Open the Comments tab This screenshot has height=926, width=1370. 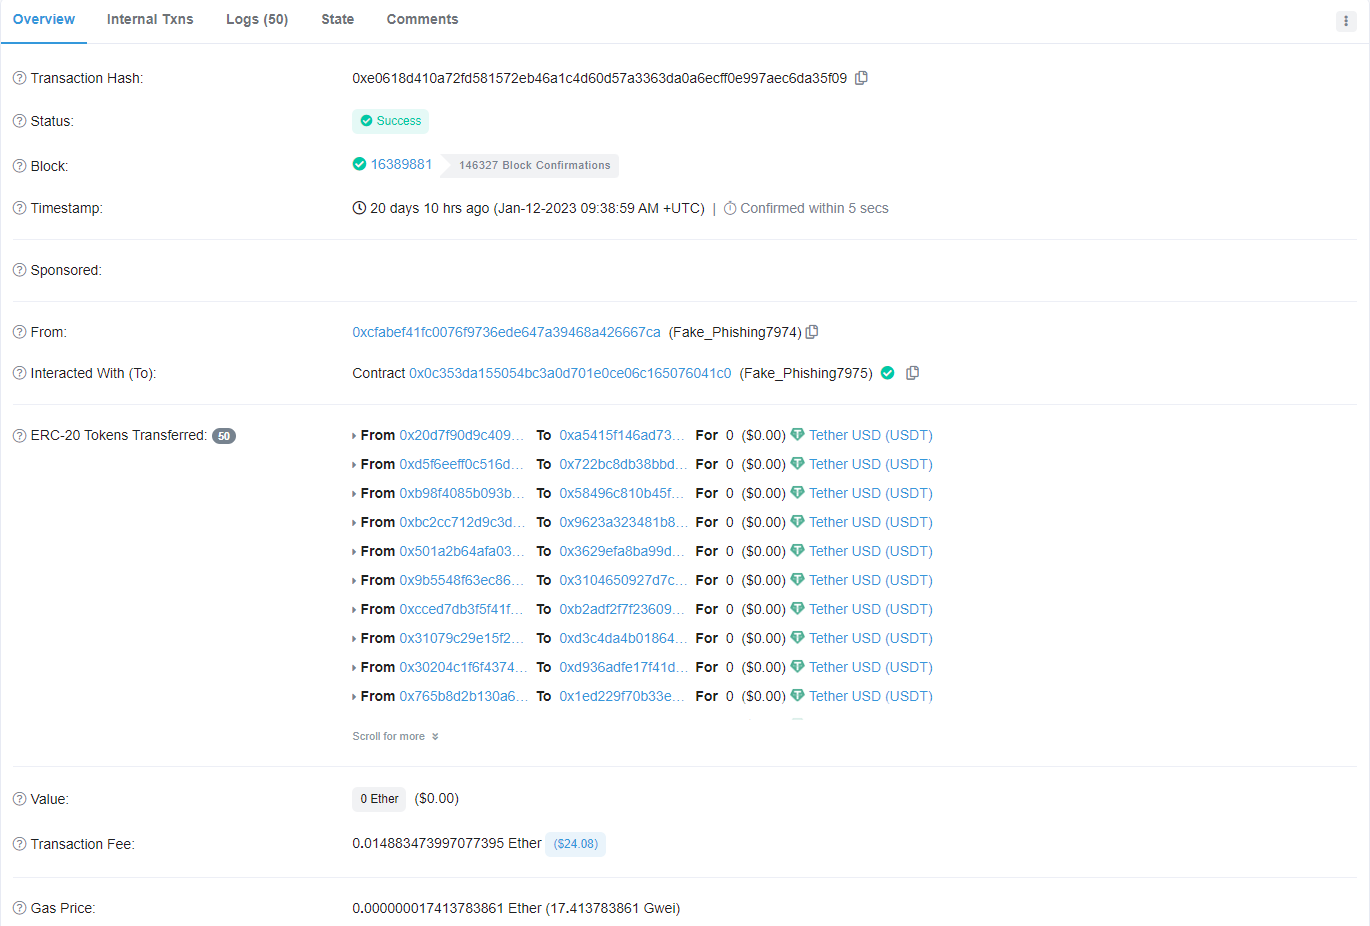(422, 20)
